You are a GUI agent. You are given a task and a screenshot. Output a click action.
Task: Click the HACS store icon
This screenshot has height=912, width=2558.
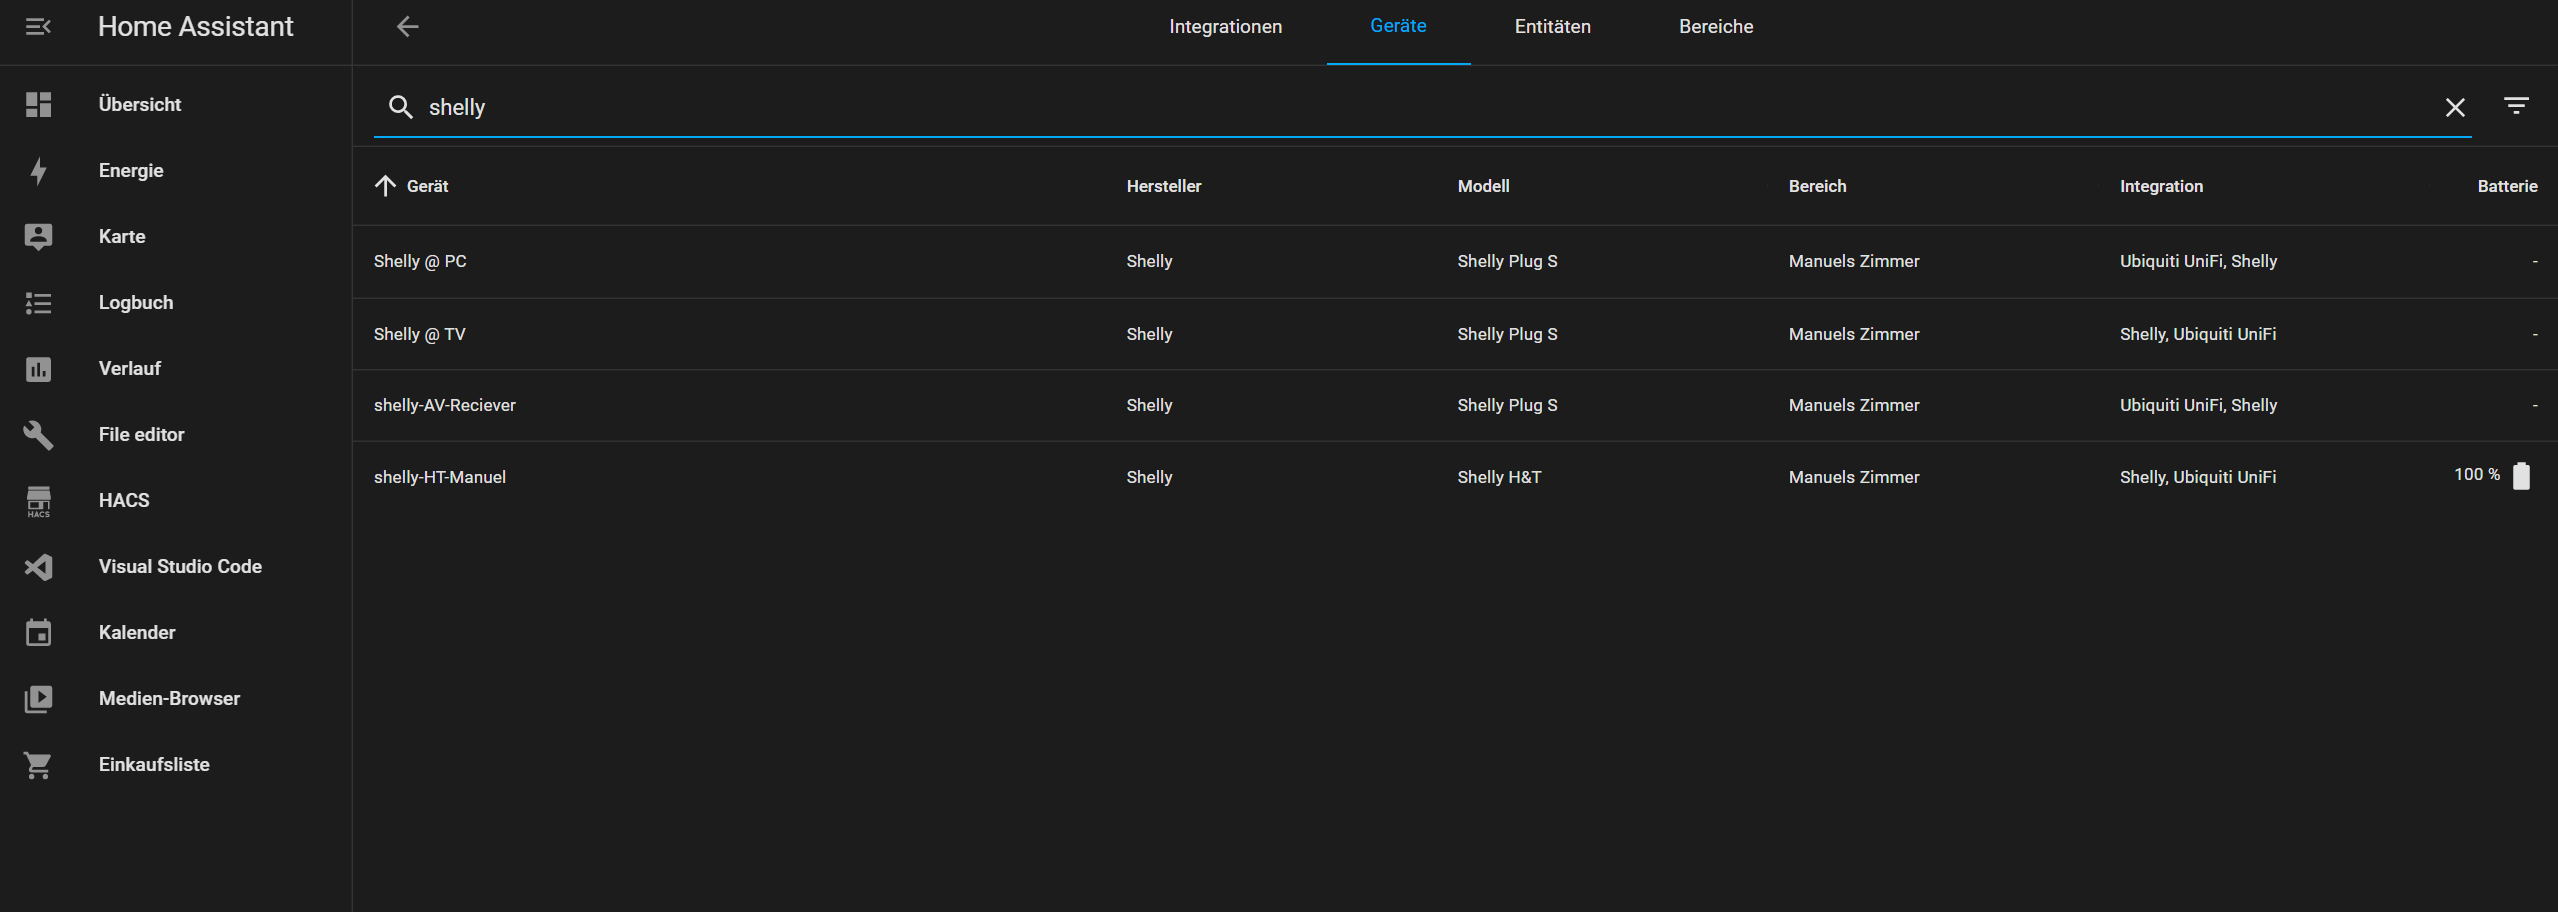tap(38, 501)
